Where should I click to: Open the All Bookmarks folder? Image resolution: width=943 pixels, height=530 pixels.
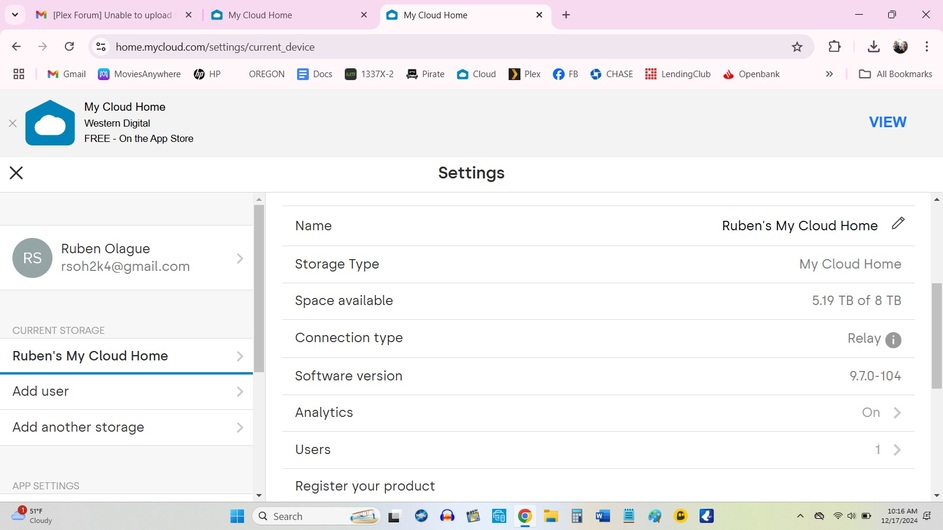click(895, 74)
